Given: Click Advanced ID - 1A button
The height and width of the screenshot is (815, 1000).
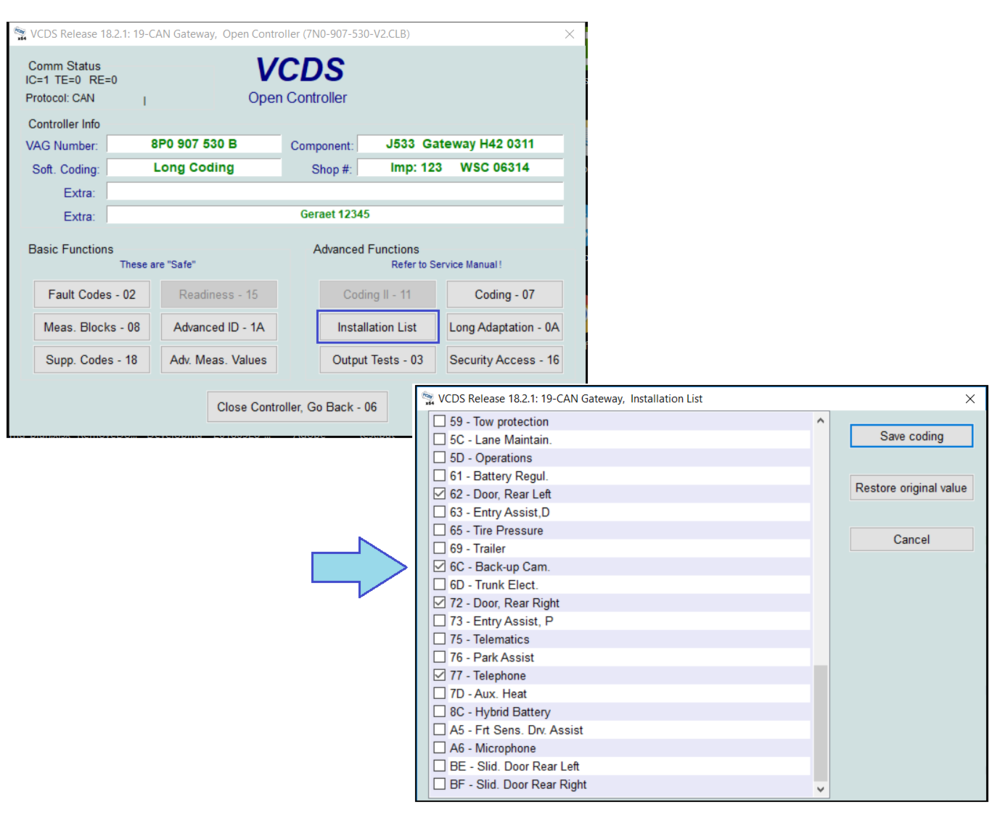Looking at the screenshot, I should pyautogui.click(x=219, y=327).
